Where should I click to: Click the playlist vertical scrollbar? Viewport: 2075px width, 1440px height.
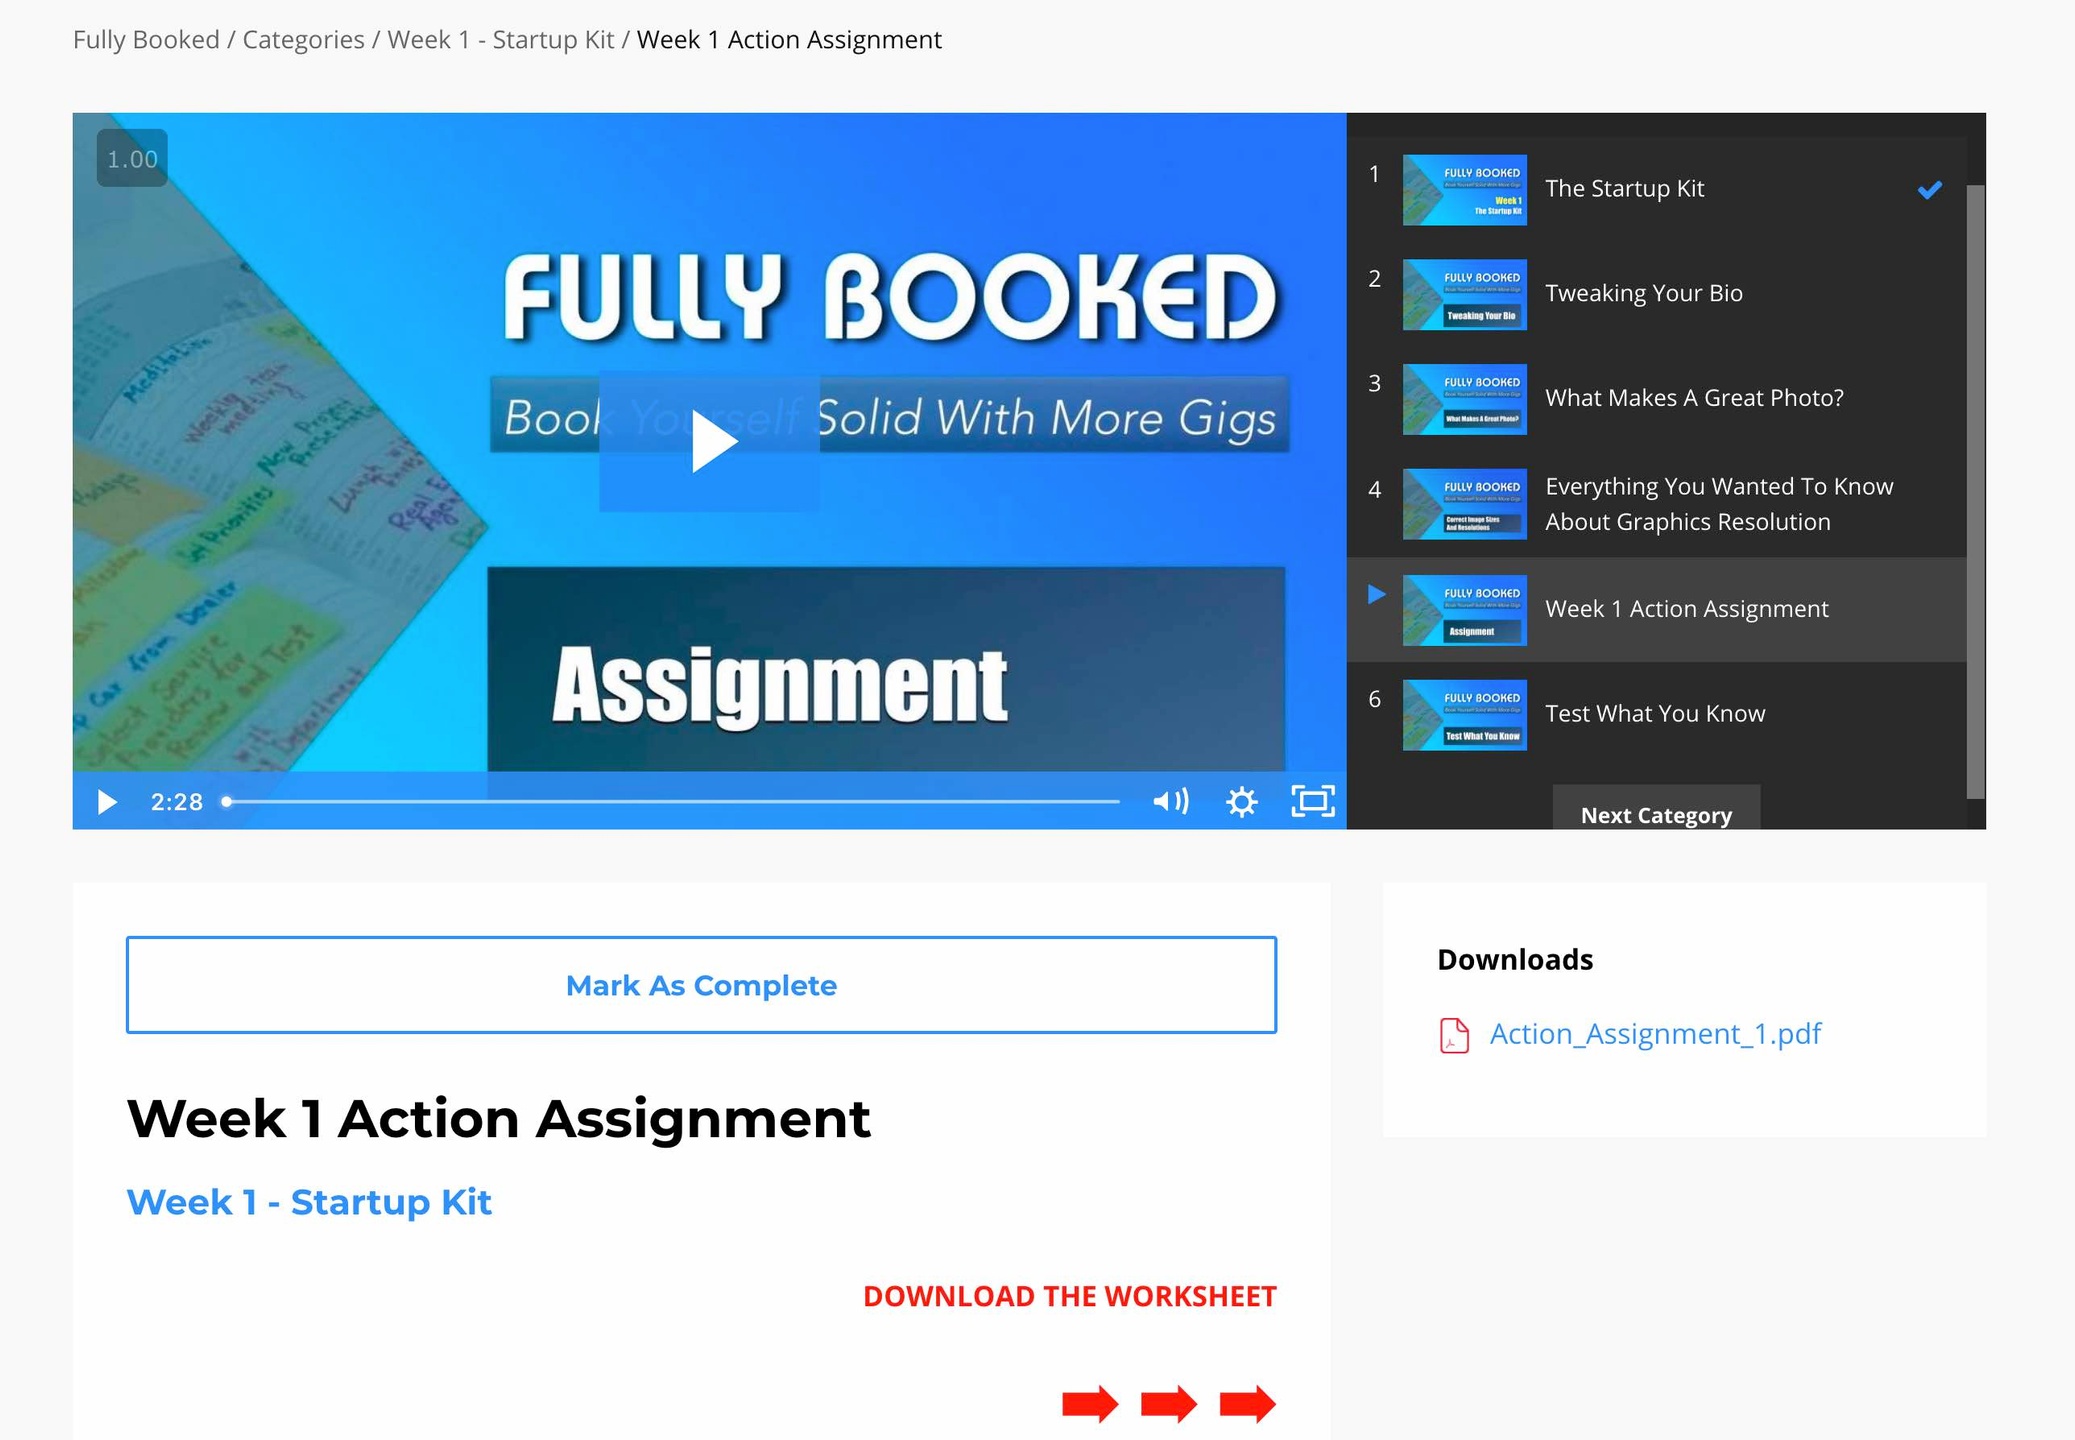(1975, 490)
